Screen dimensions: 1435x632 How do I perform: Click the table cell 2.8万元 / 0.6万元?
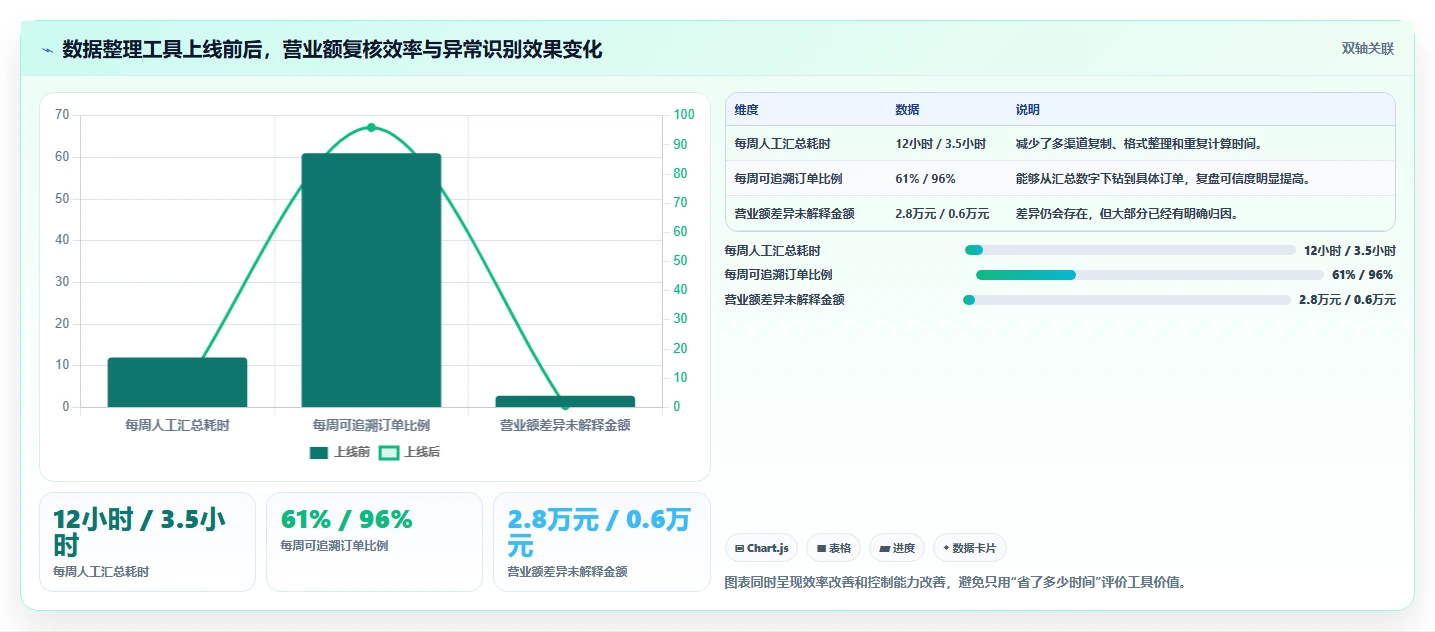(x=942, y=214)
